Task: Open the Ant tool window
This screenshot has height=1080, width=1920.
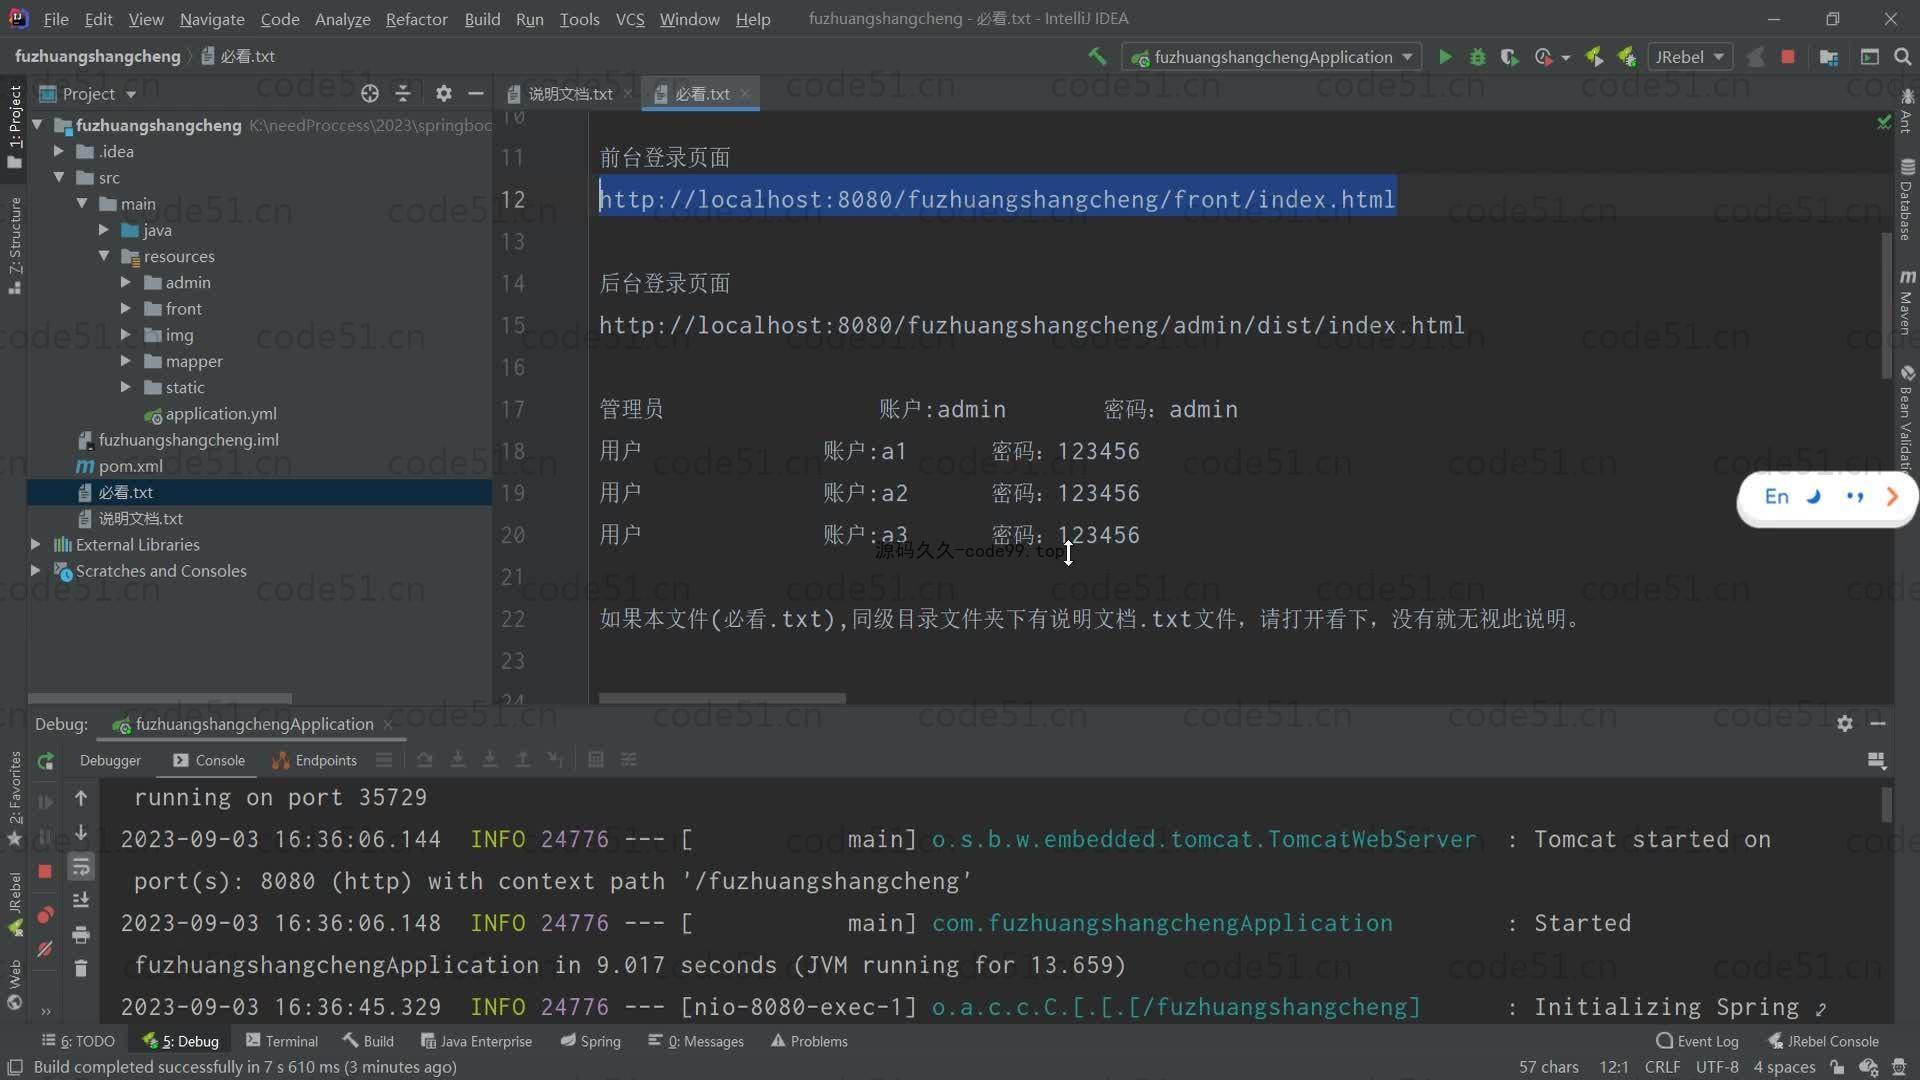Action: [x=1907, y=110]
